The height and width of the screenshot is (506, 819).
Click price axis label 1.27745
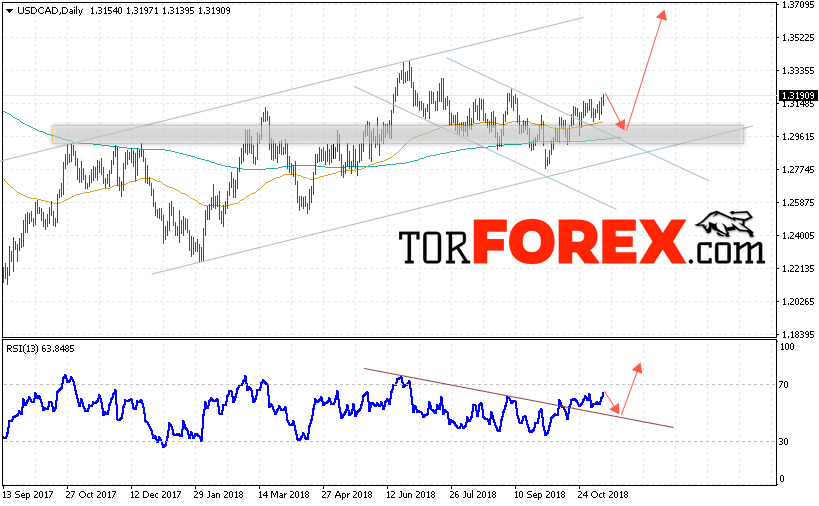(x=798, y=170)
